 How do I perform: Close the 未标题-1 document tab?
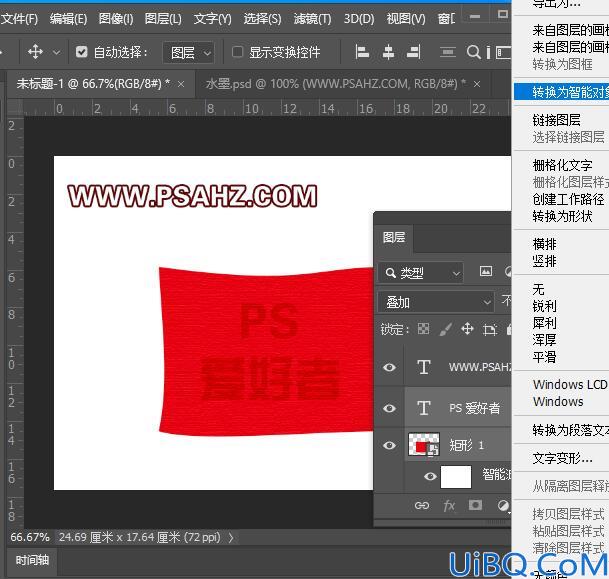click(x=181, y=84)
